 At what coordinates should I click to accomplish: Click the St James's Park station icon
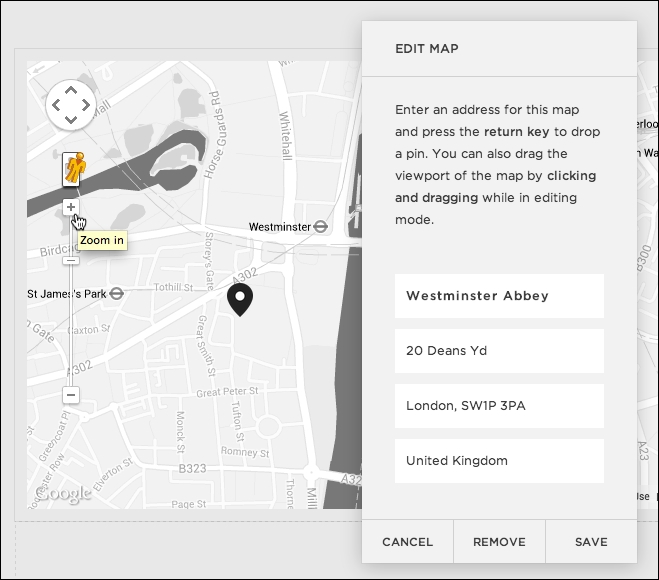coord(116,293)
